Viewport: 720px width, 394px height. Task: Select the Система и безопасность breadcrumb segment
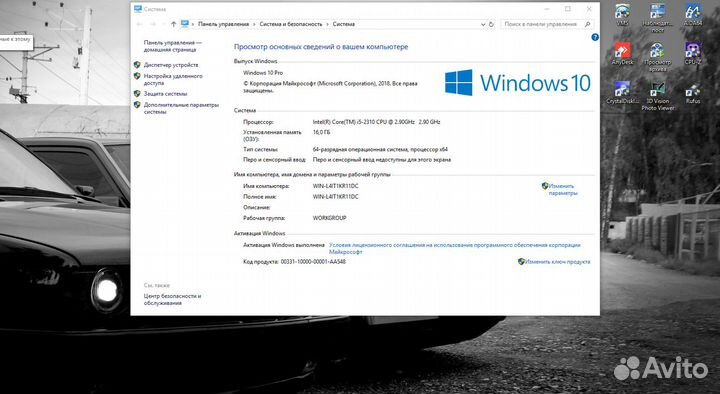tap(291, 24)
